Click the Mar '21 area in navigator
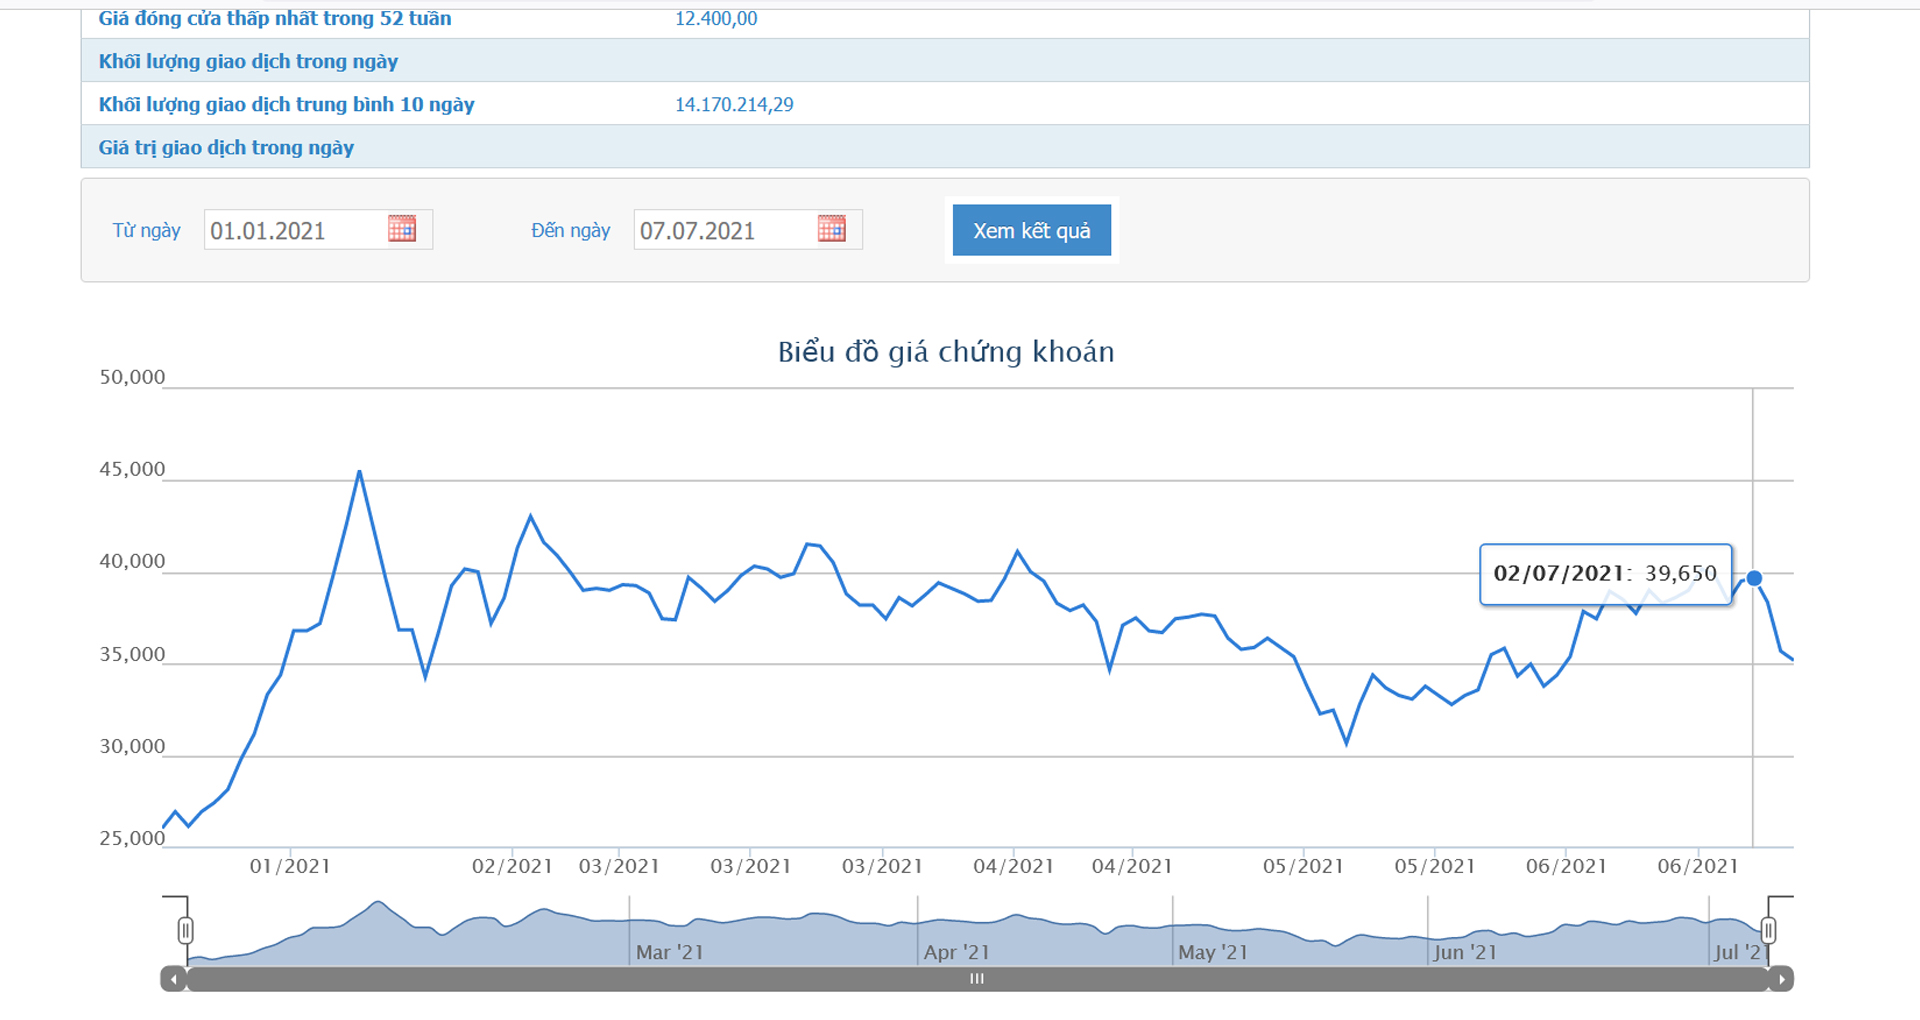Screen dimensions: 1920x1020 click(670, 952)
